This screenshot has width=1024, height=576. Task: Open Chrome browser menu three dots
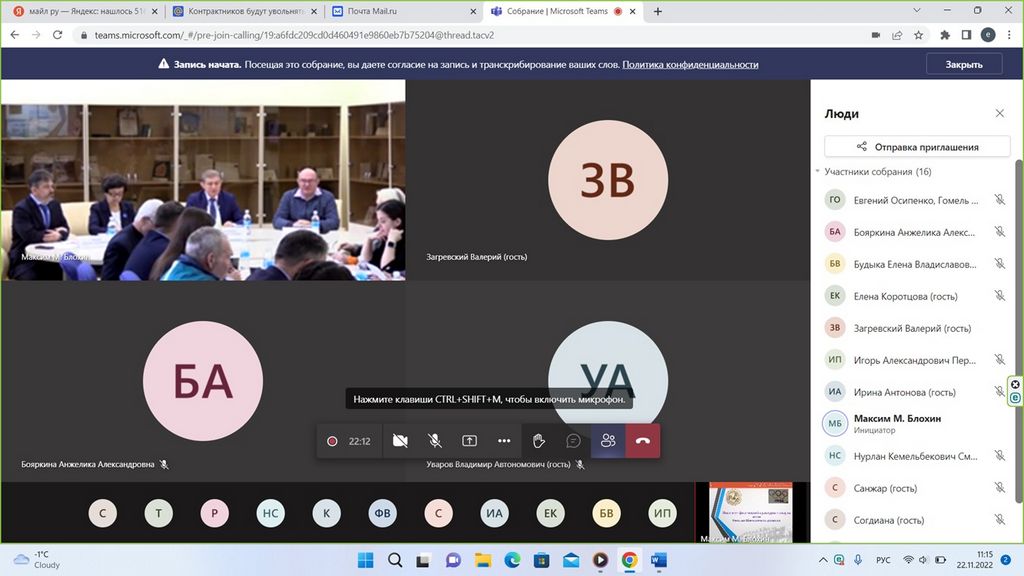coord(1010,35)
